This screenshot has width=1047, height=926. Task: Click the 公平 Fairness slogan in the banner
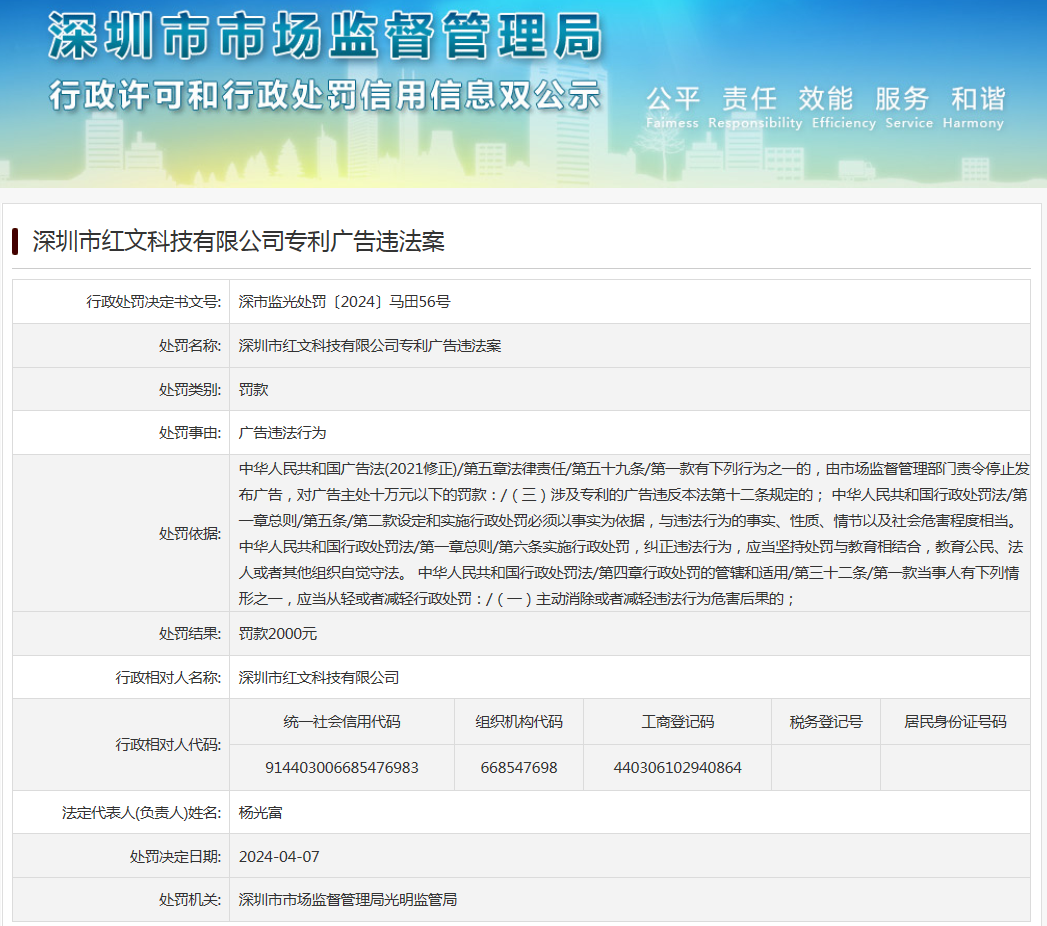click(x=672, y=107)
